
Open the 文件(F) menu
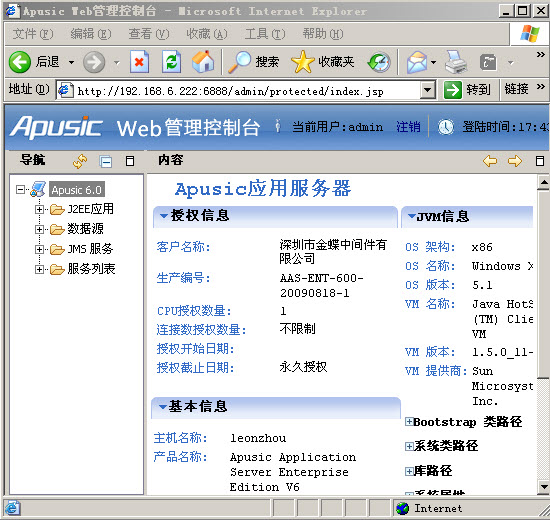pyautogui.click(x=33, y=34)
